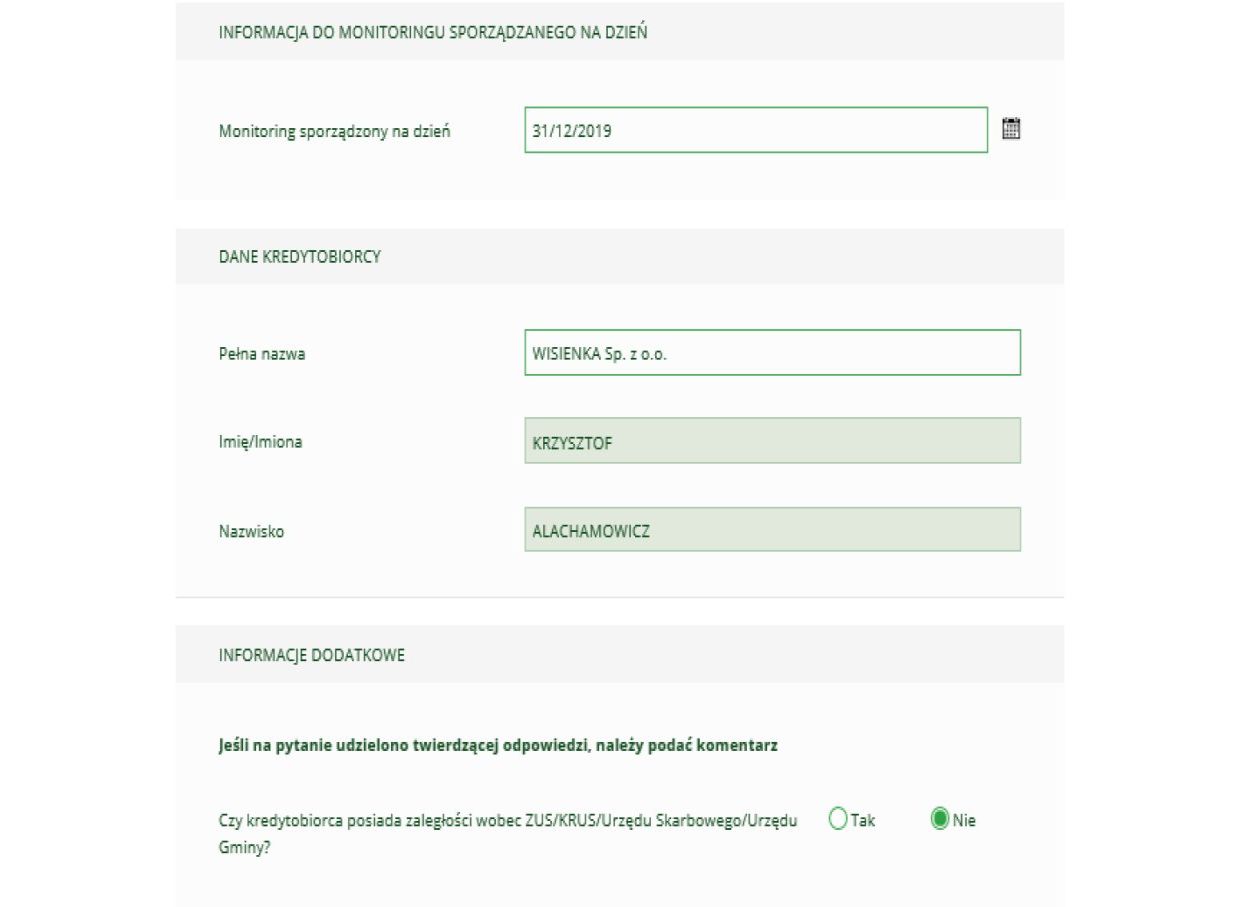Click the 'Imię/Imiona' field label
Screen dimensions: 1258x907
[x=260, y=442]
